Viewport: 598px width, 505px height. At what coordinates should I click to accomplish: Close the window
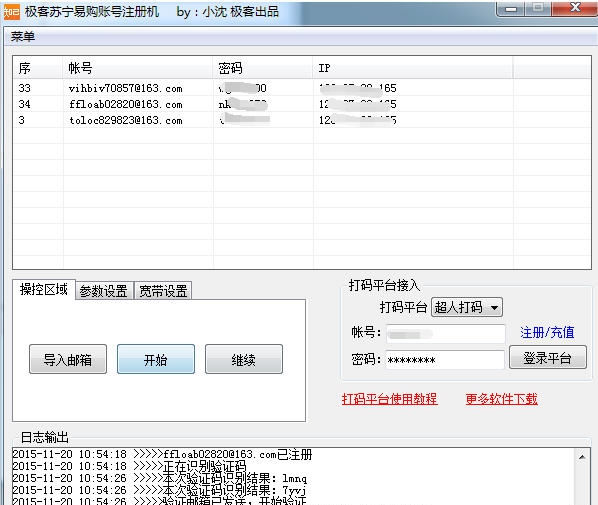click(574, 8)
